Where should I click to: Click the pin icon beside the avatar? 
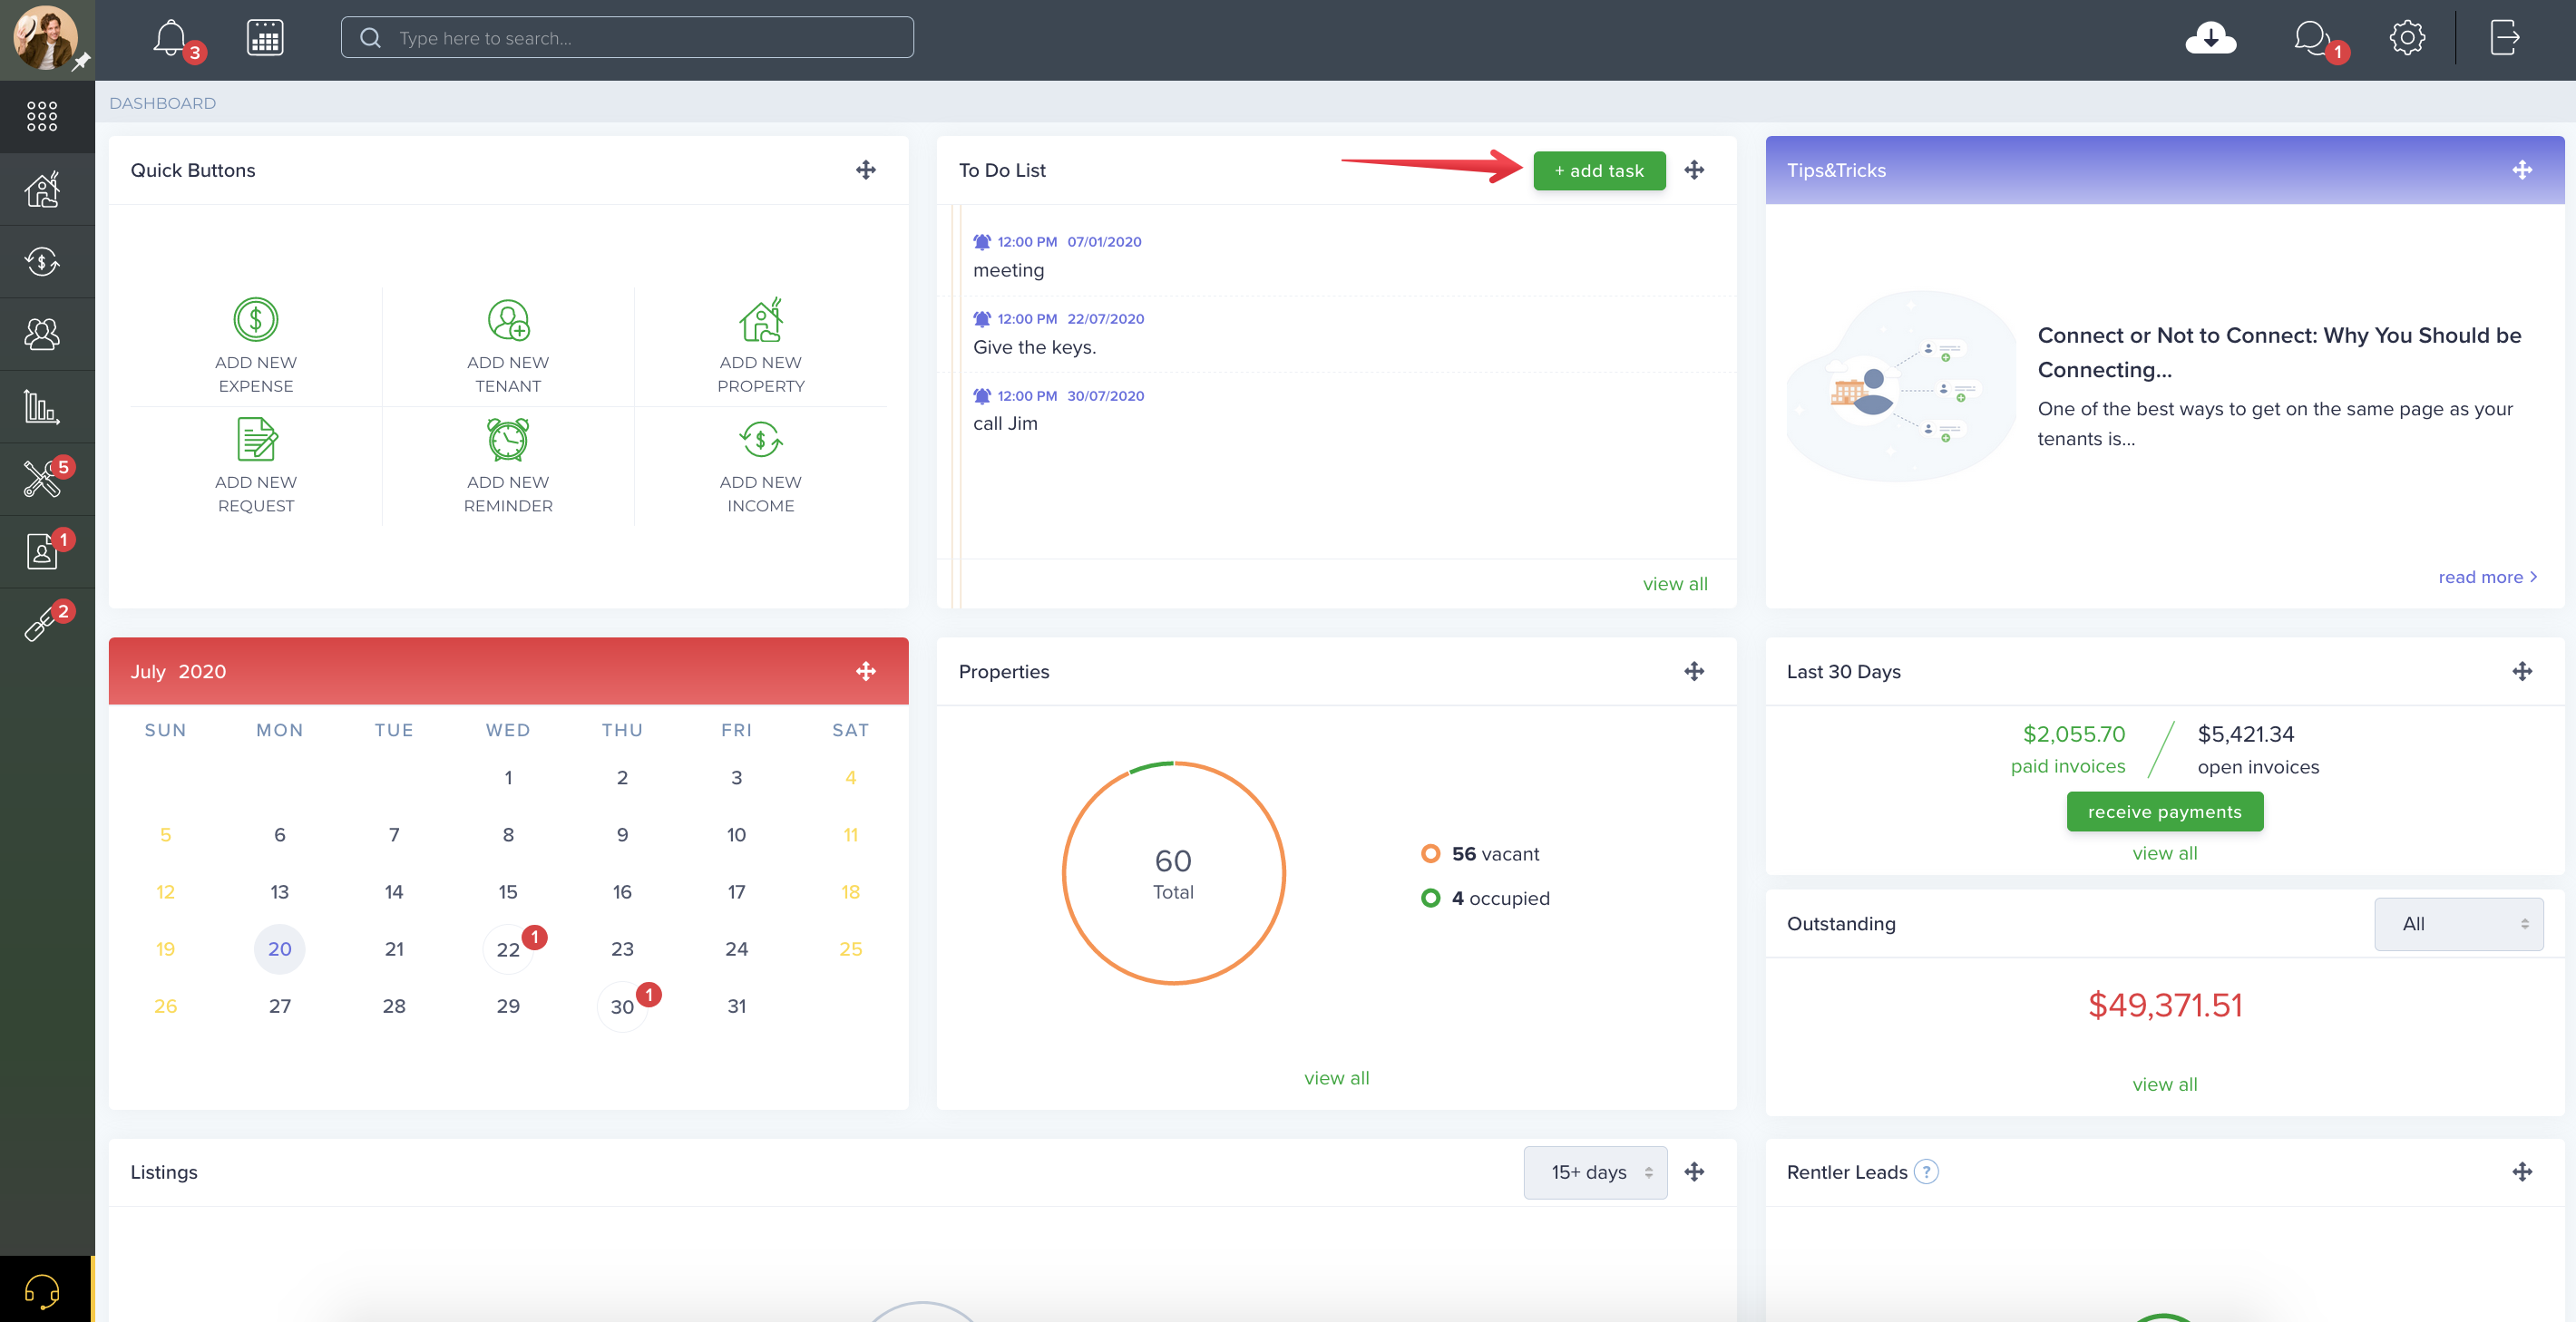(x=81, y=62)
